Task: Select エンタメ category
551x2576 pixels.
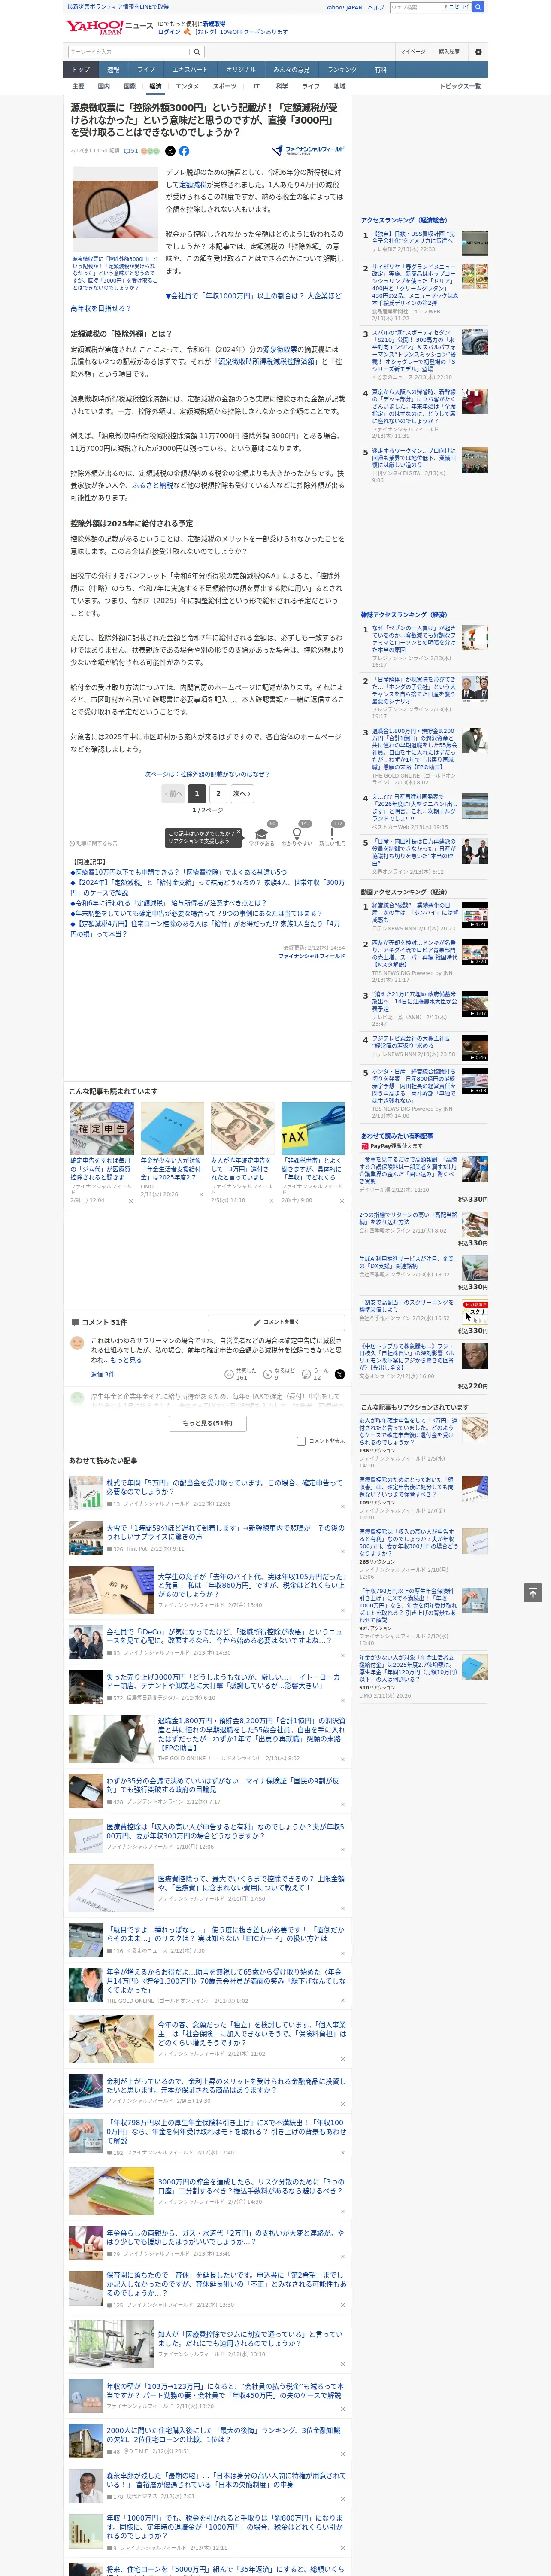Action: tap(187, 86)
